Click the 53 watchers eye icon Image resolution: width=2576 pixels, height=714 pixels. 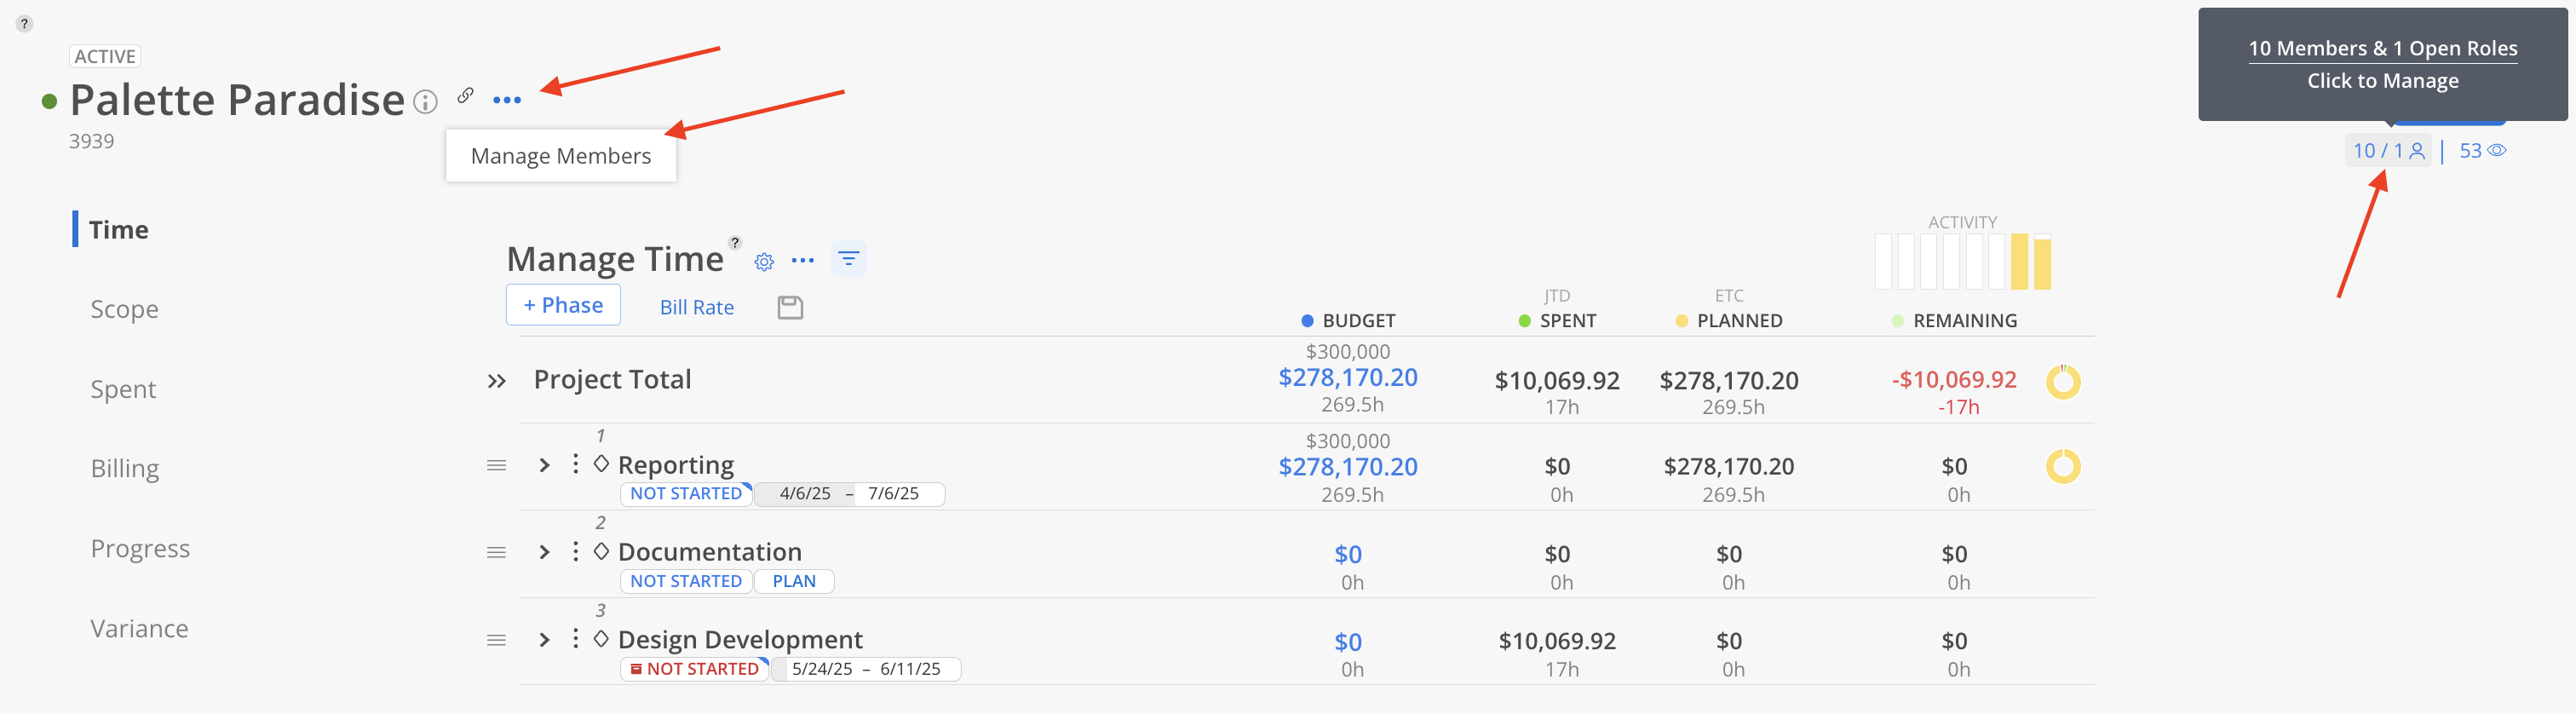[x=2497, y=151]
